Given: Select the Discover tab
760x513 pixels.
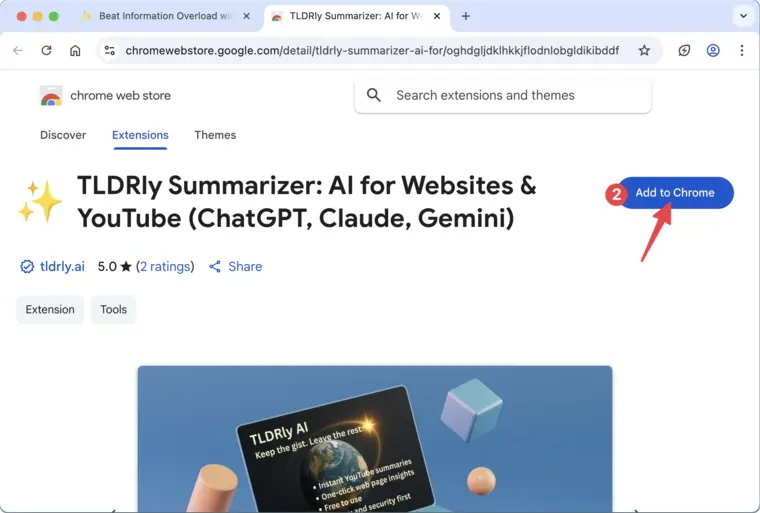Looking at the screenshot, I should (x=63, y=135).
